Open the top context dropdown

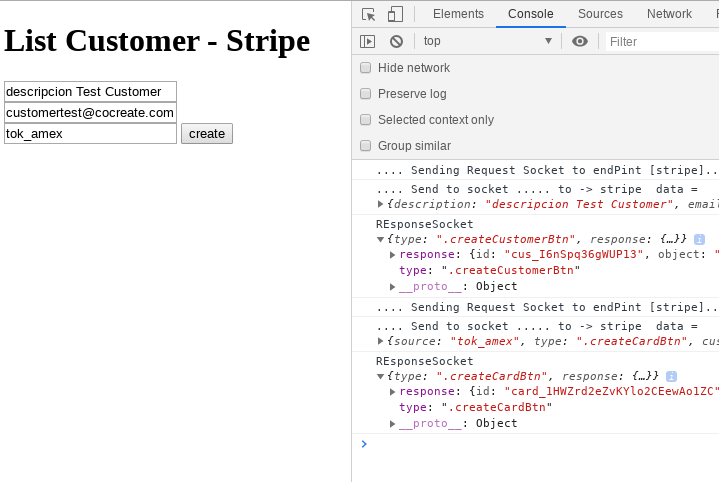point(488,41)
